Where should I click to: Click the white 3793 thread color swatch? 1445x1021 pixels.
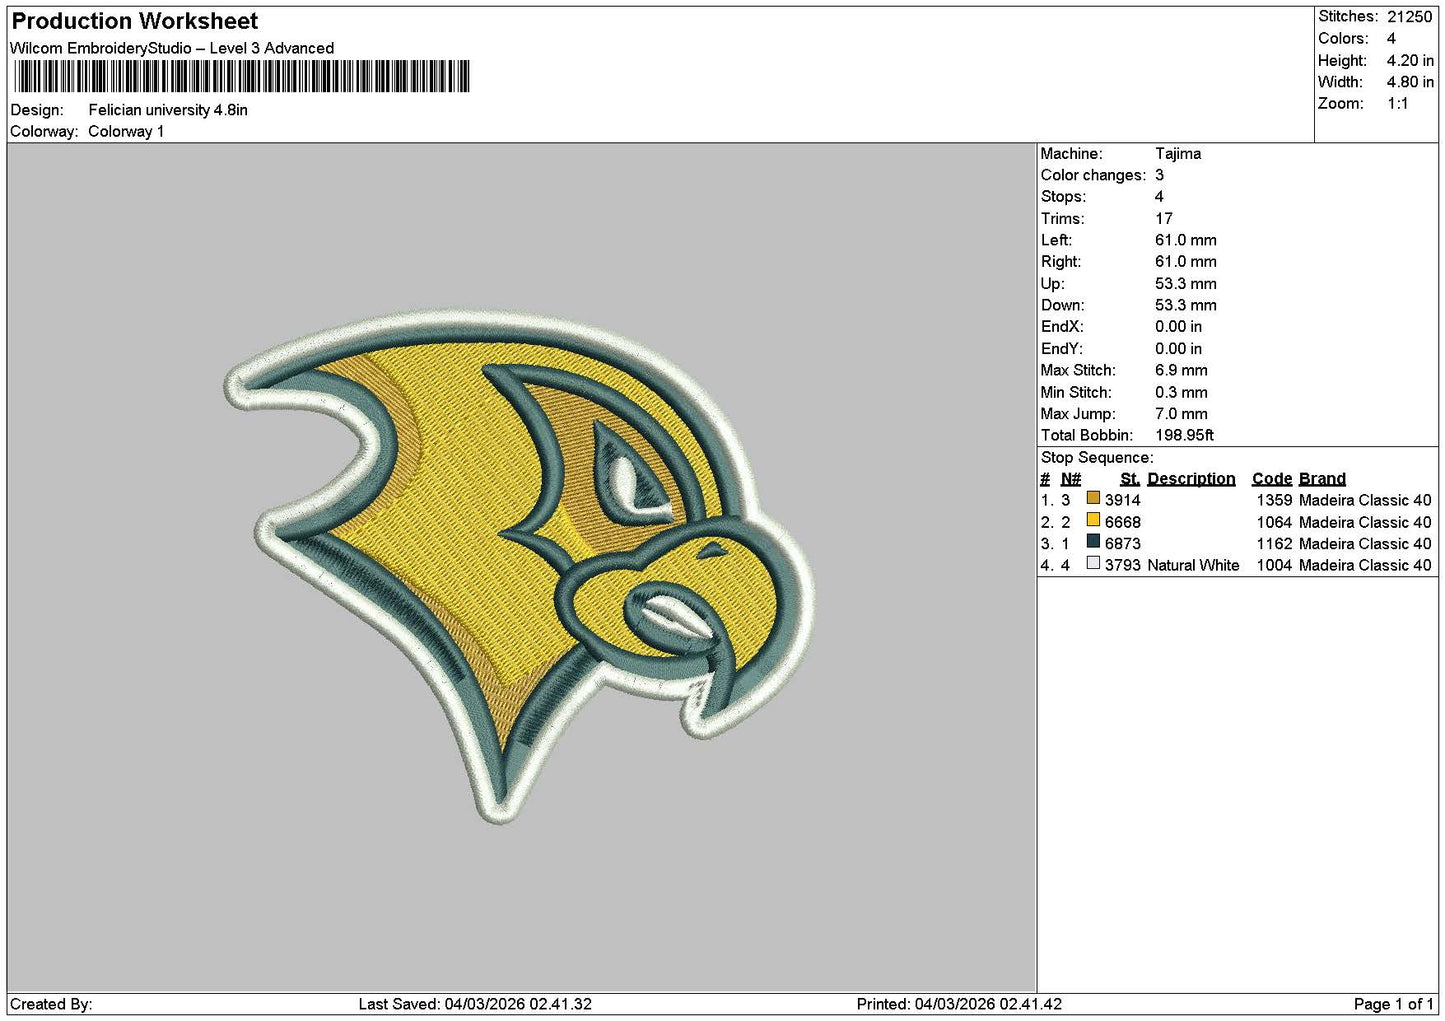coord(1093,564)
